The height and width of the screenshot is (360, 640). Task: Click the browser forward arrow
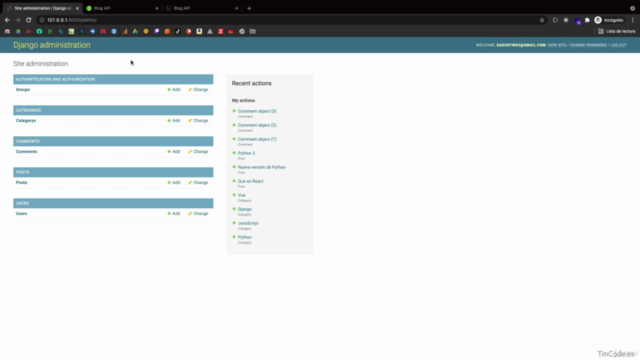click(x=18, y=20)
